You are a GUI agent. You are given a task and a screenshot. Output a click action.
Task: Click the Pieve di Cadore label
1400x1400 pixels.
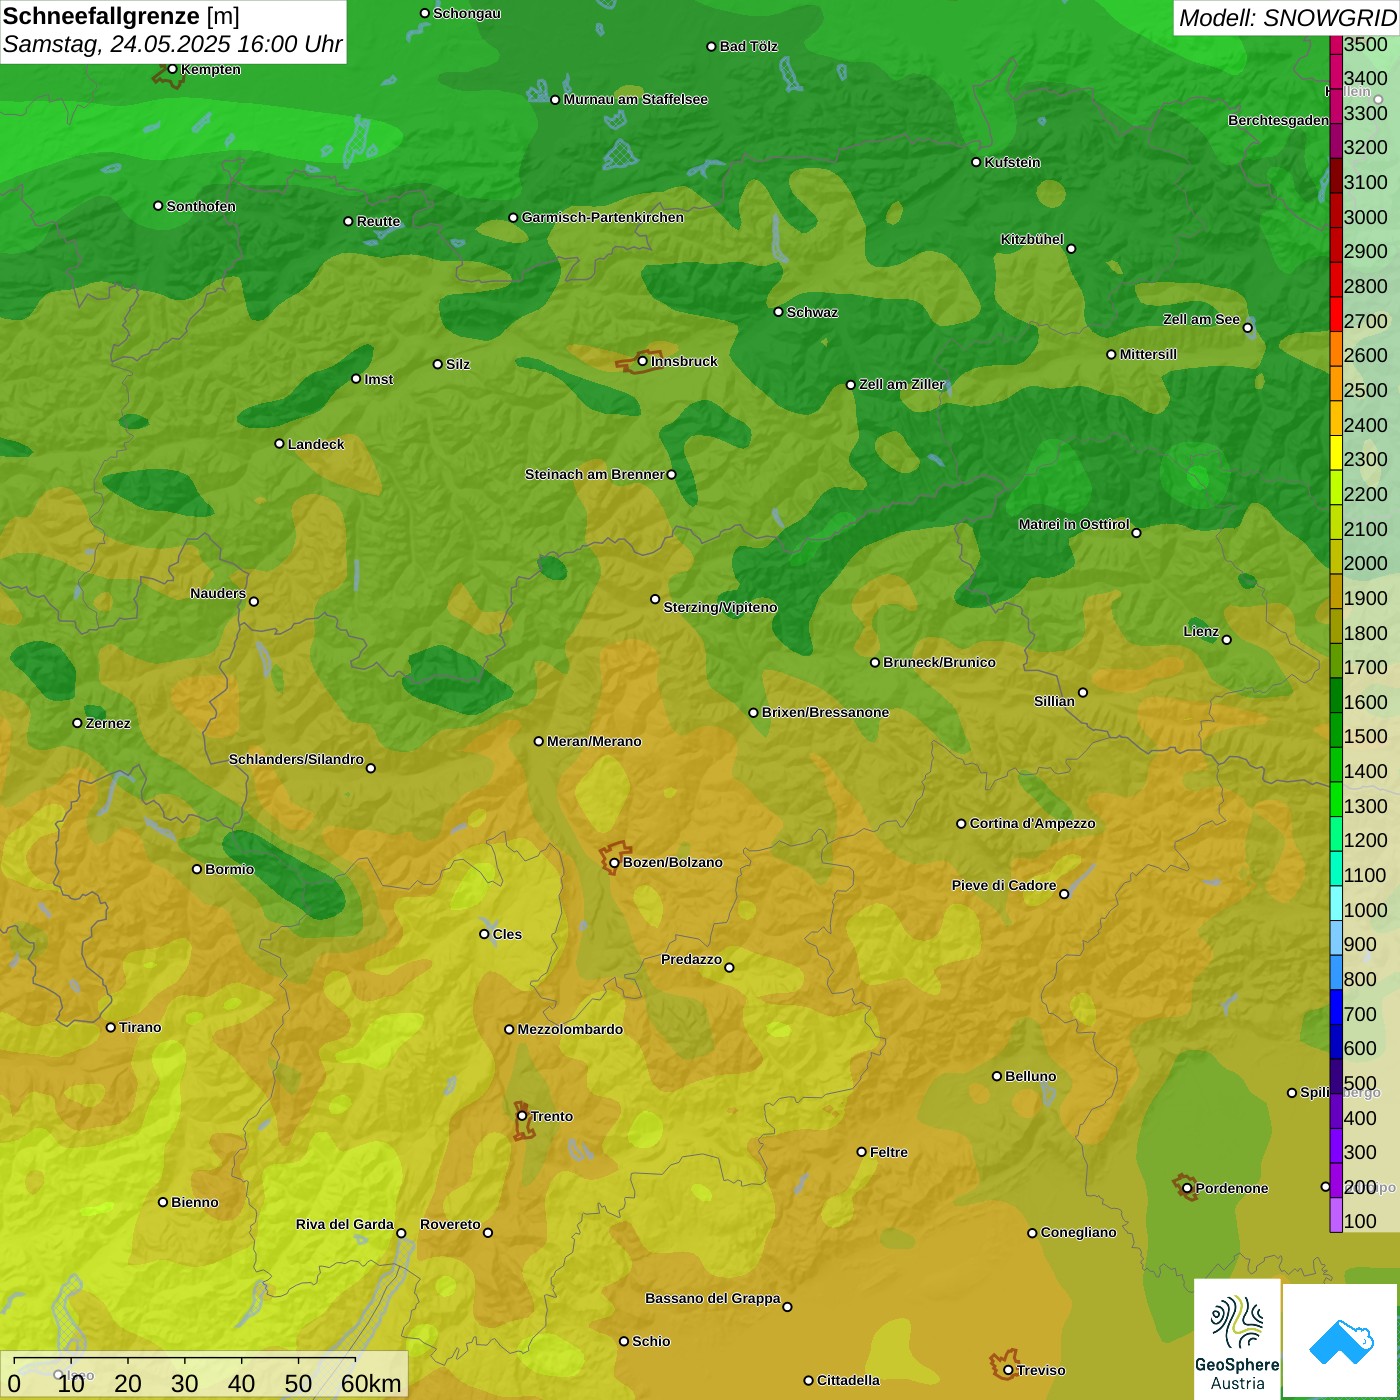(x=1004, y=885)
